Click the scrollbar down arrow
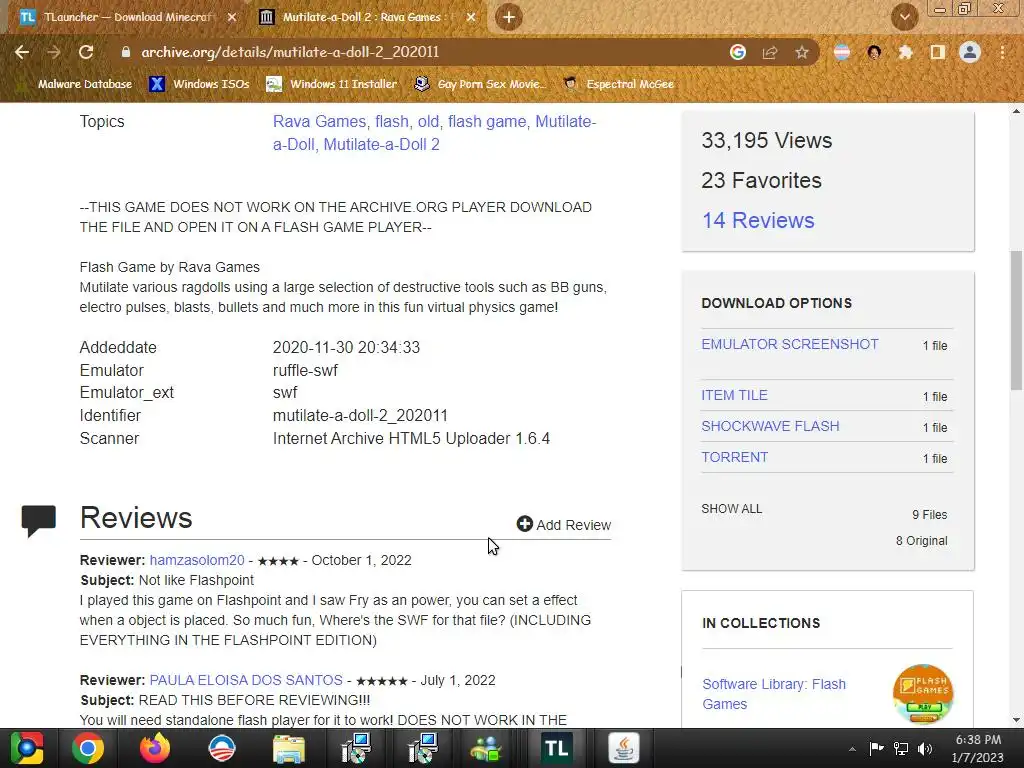Screen dimensions: 1024x768 coord(1016,720)
